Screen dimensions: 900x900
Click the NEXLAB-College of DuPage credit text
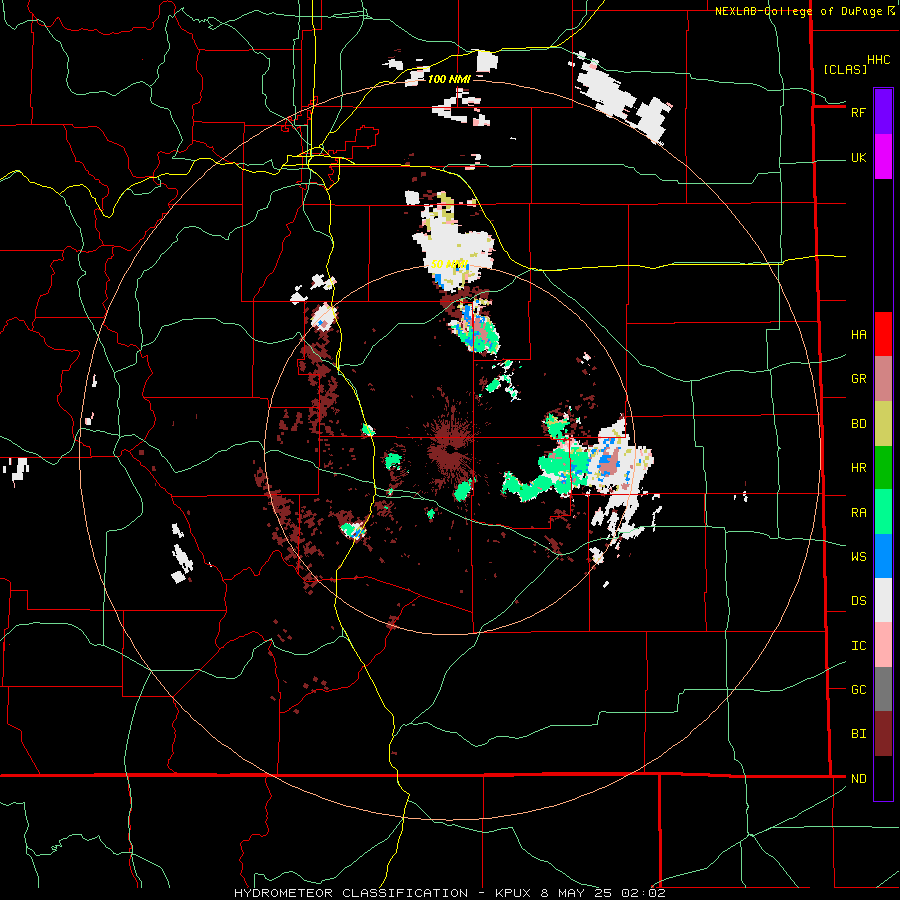tap(798, 11)
